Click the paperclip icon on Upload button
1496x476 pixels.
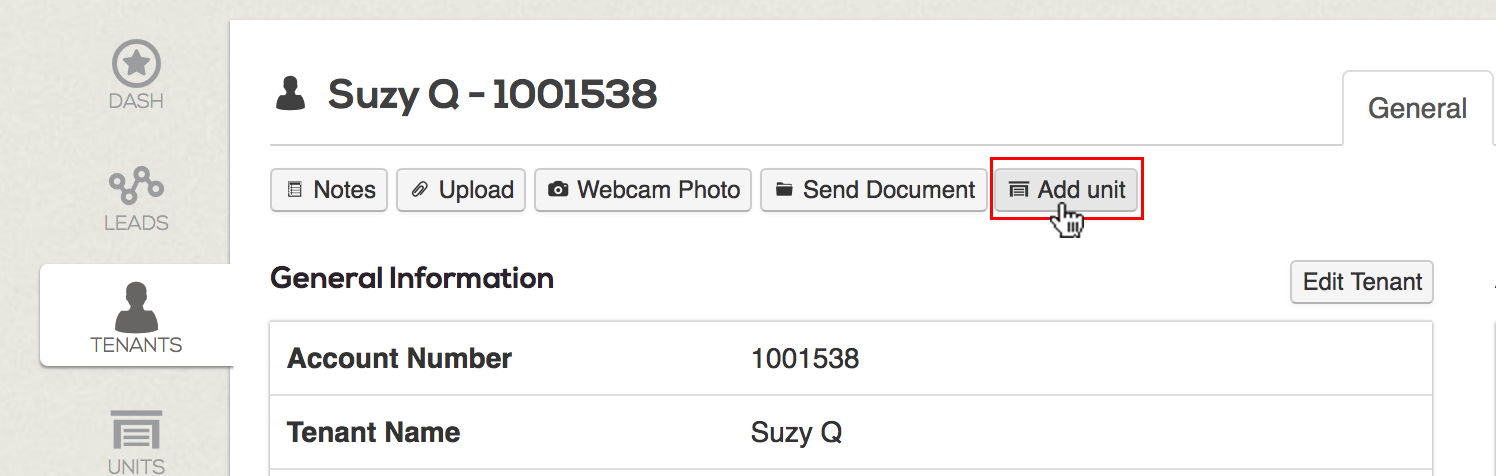pyautogui.click(x=420, y=190)
